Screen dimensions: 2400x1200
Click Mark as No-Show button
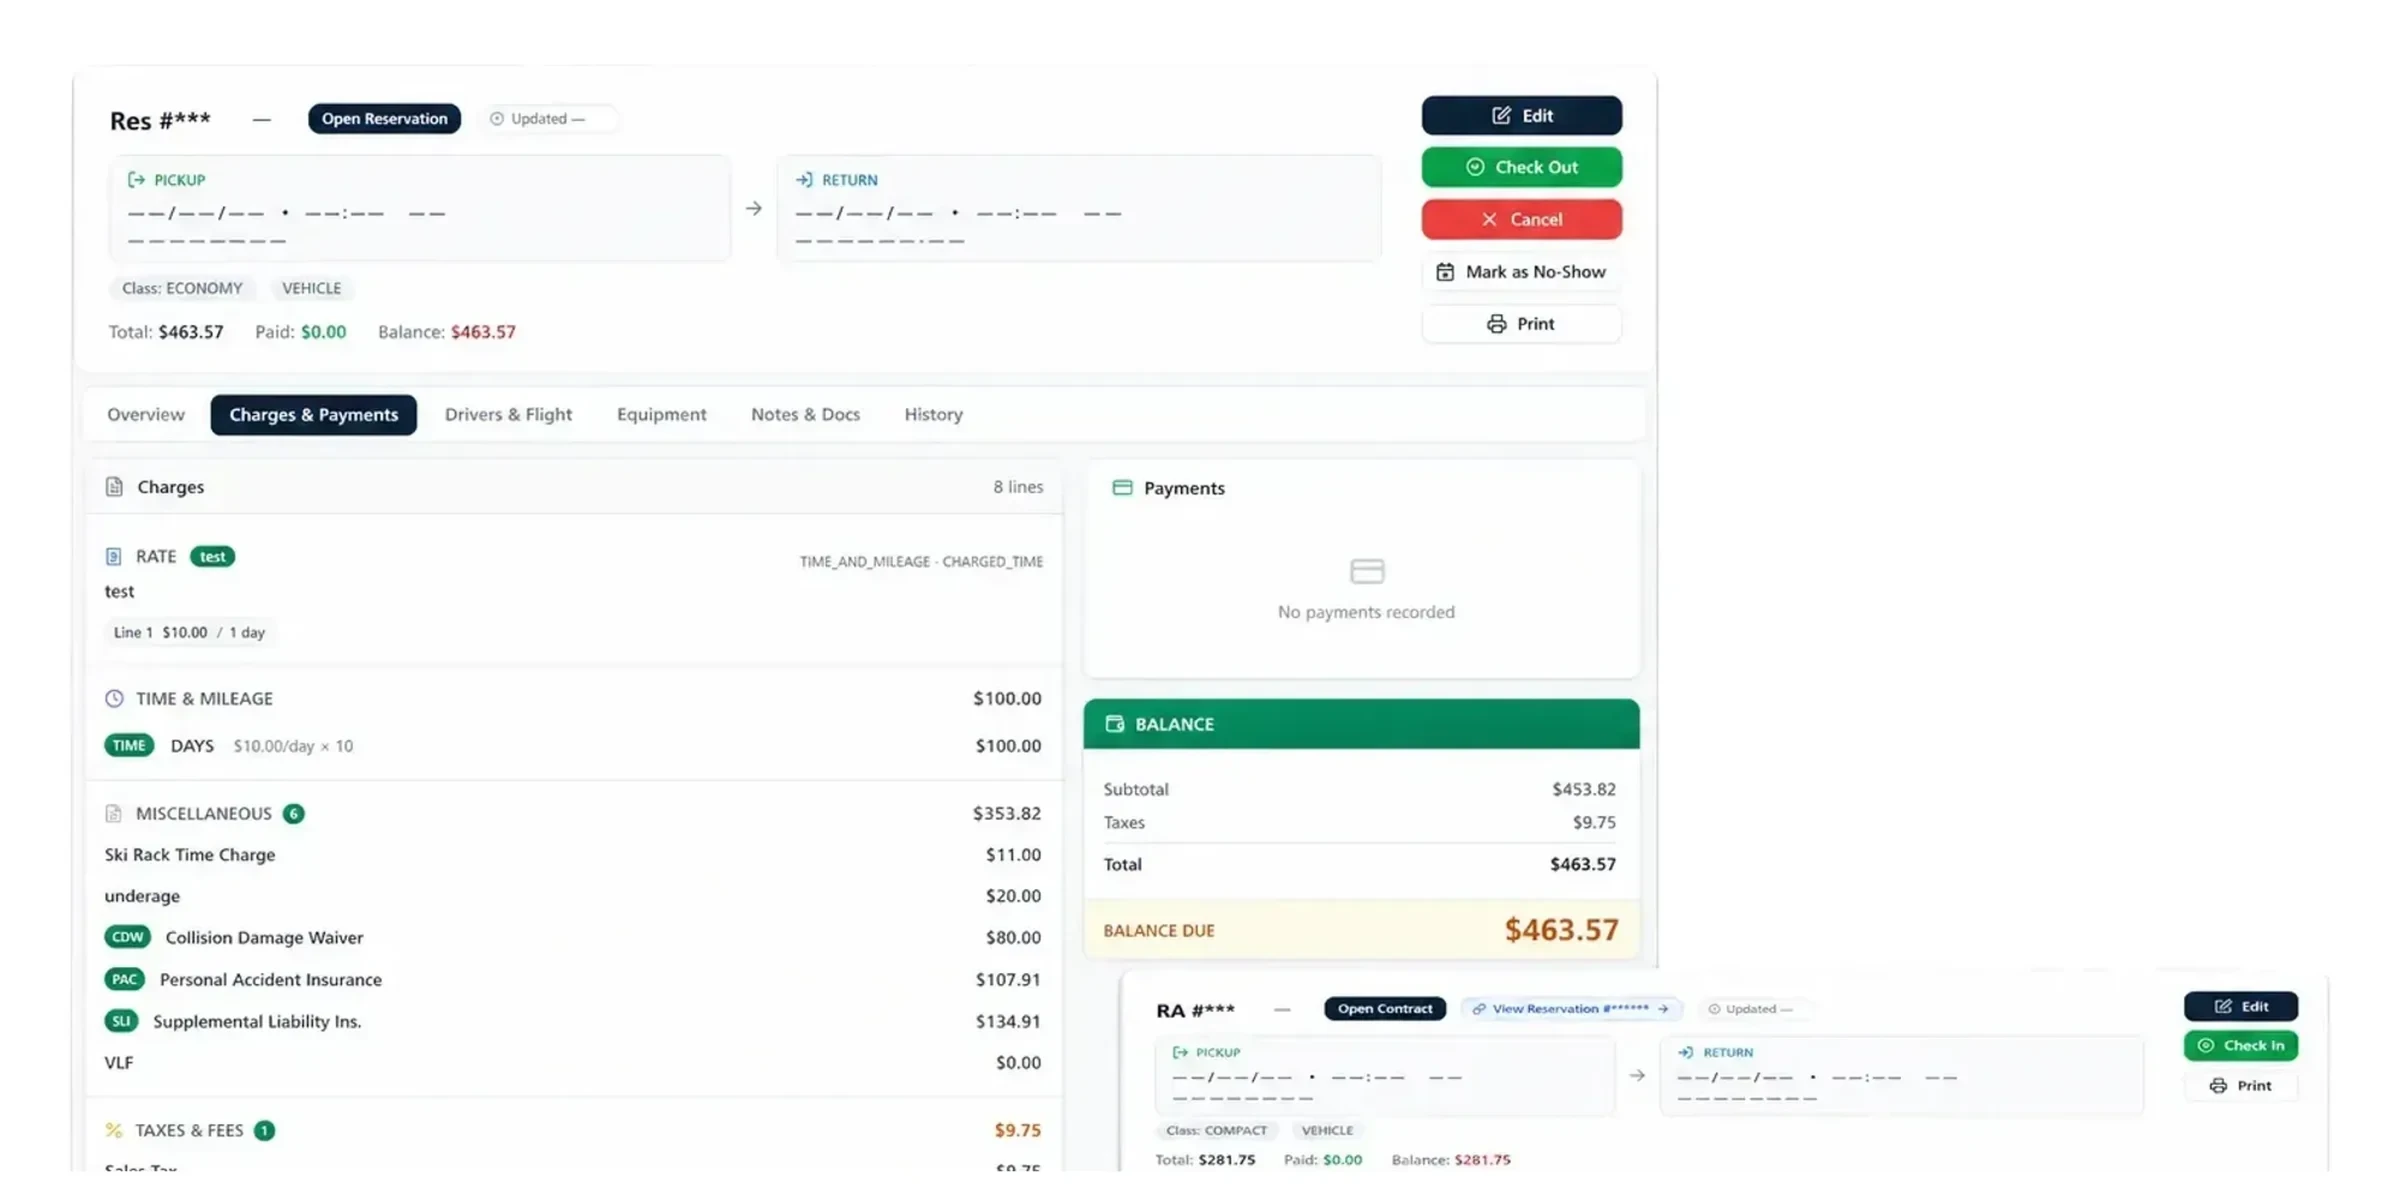1521,272
